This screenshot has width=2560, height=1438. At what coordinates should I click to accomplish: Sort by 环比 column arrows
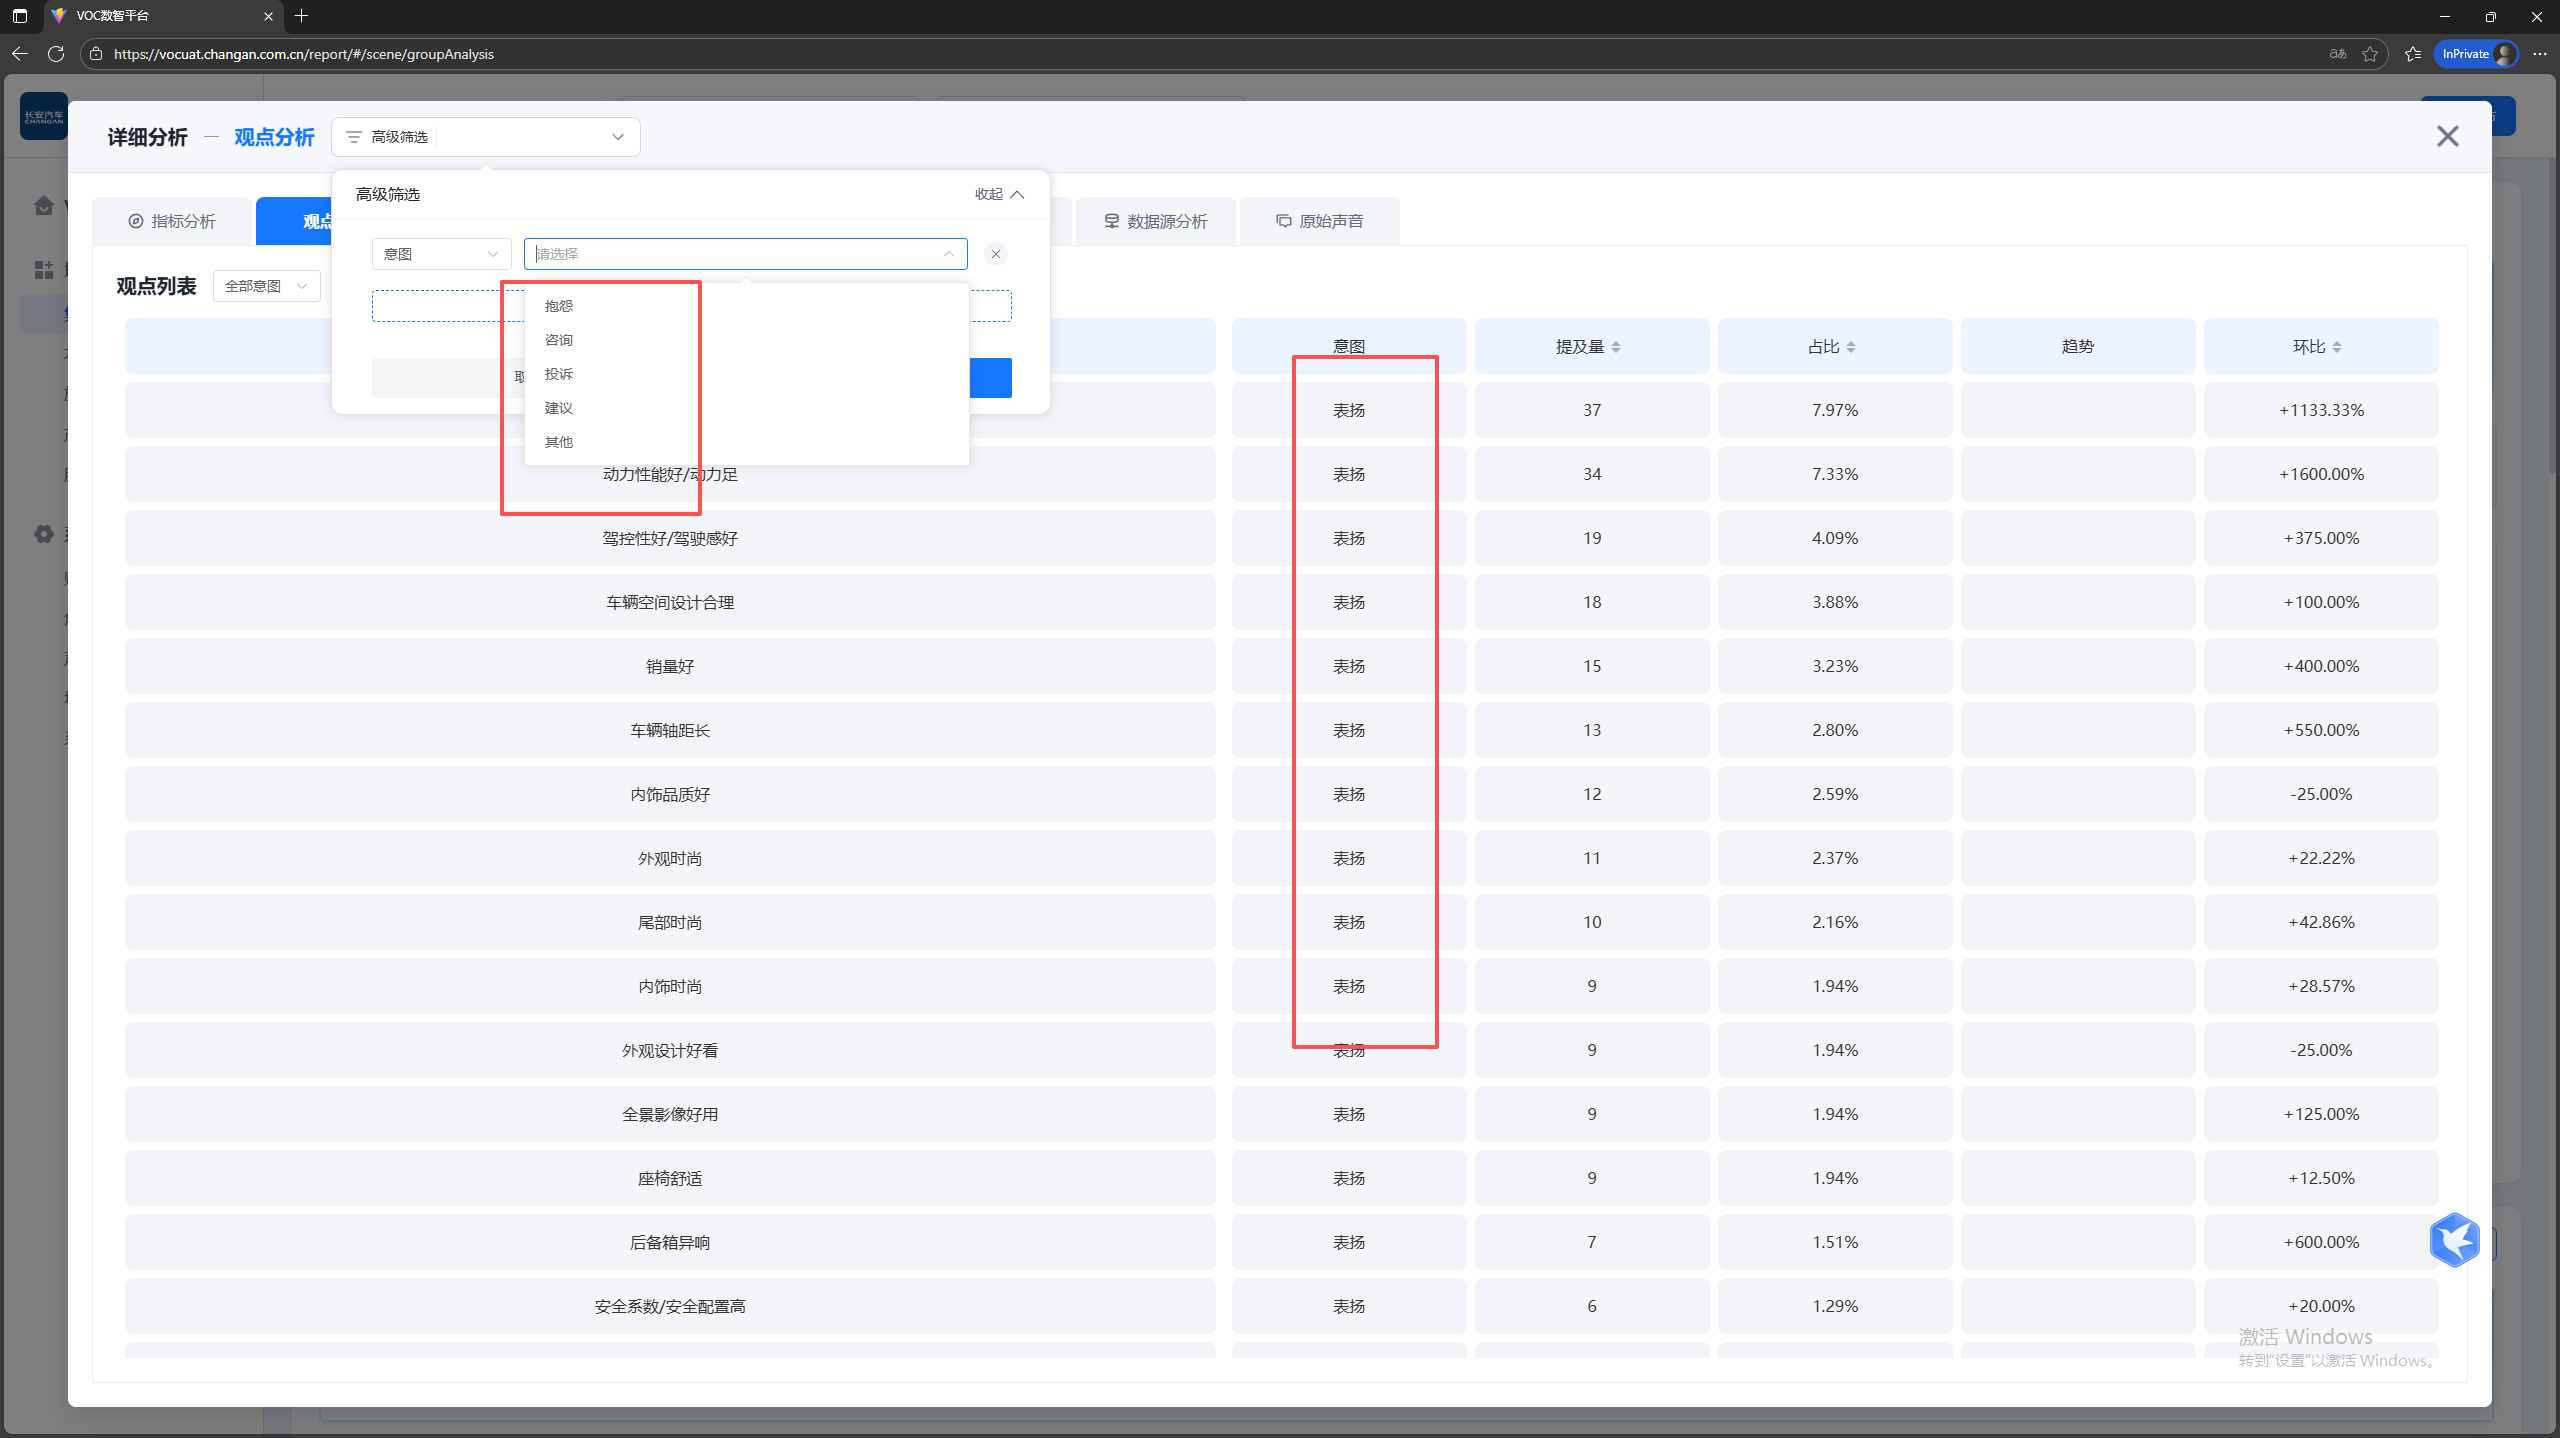pos(2337,347)
